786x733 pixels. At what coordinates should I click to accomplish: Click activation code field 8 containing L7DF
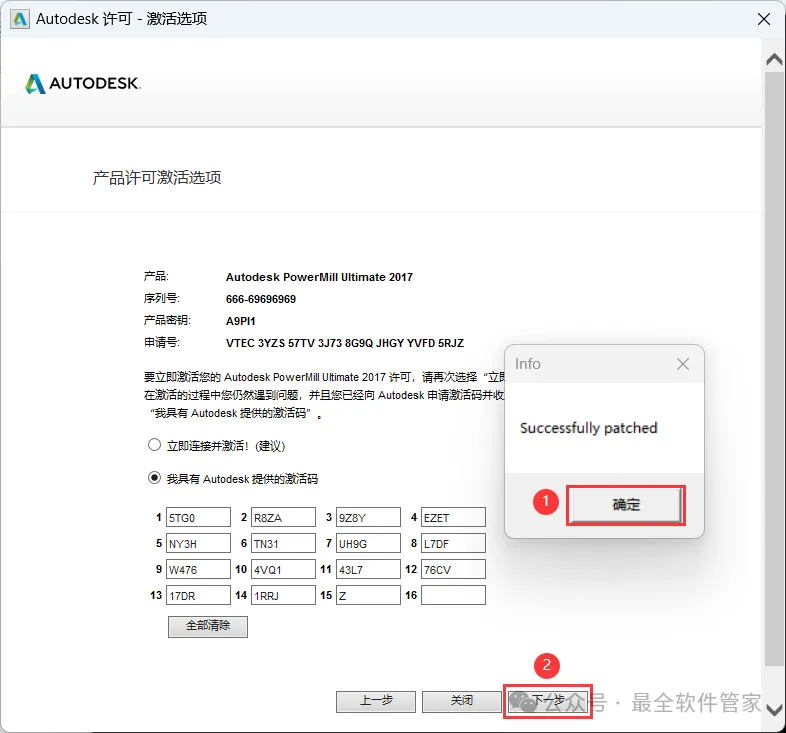(453, 543)
